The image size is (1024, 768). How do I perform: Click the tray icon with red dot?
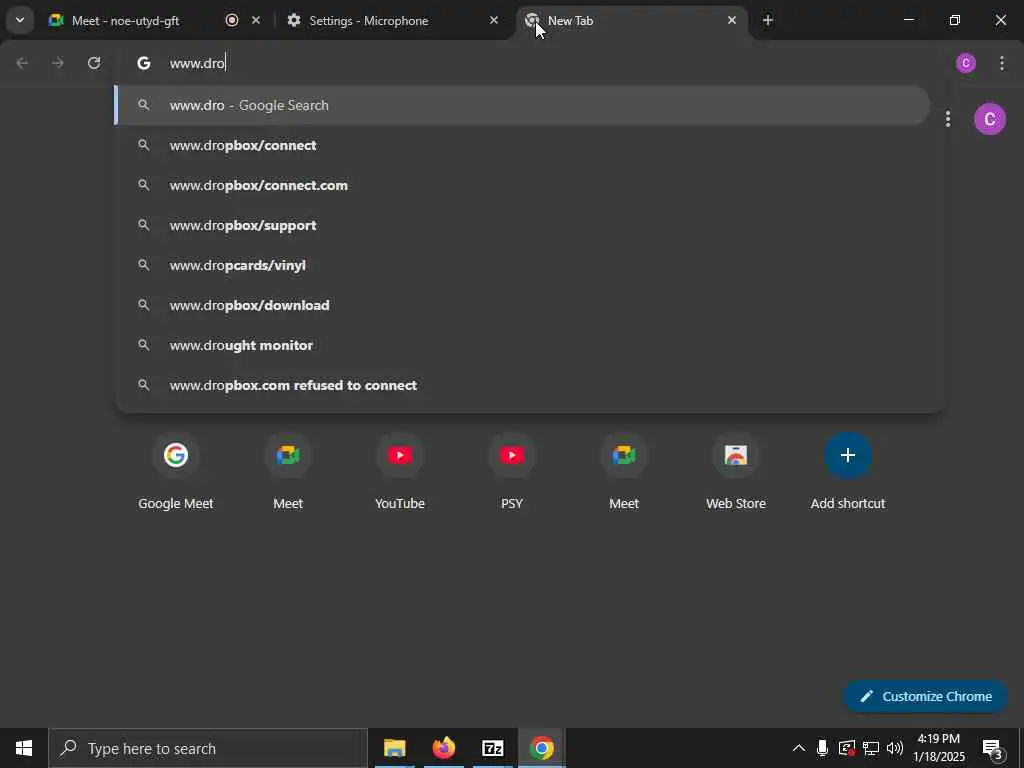[x=846, y=748]
